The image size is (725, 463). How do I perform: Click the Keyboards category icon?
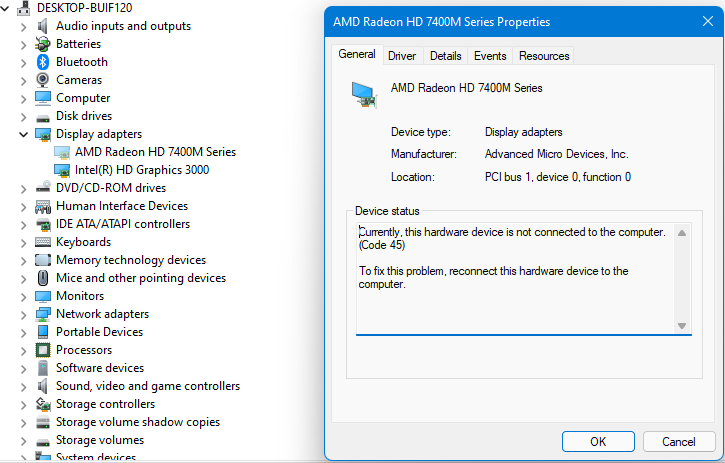pos(43,242)
